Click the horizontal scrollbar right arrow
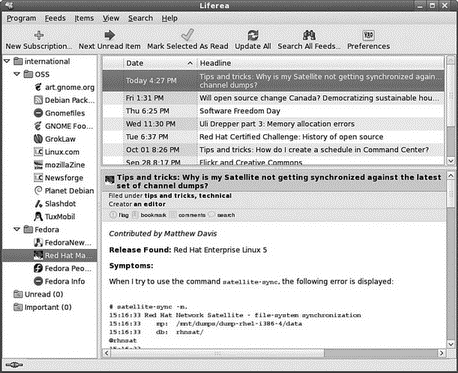Screen dimensions: 458x373 (x=442, y=353)
